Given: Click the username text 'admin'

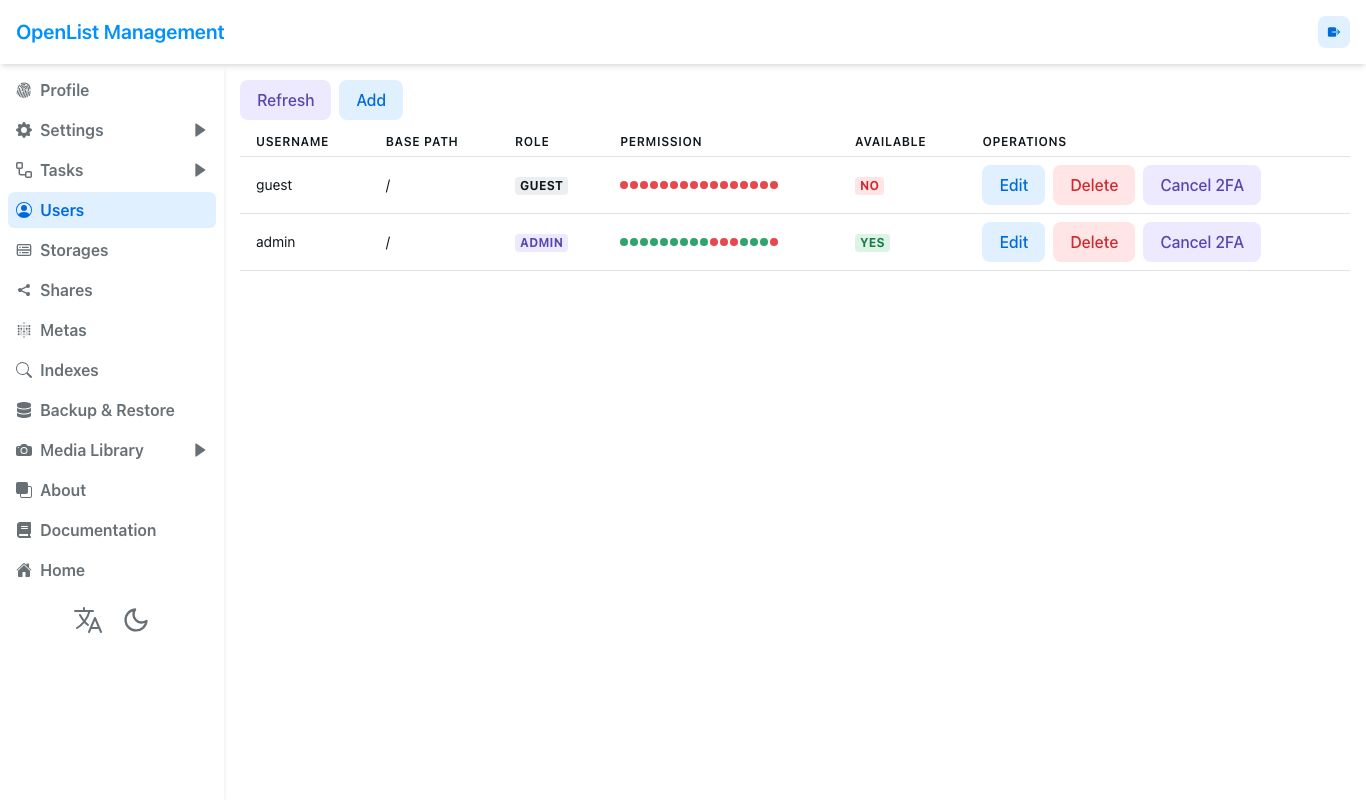Looking at the screenshot, I should [x=276, y=242].
